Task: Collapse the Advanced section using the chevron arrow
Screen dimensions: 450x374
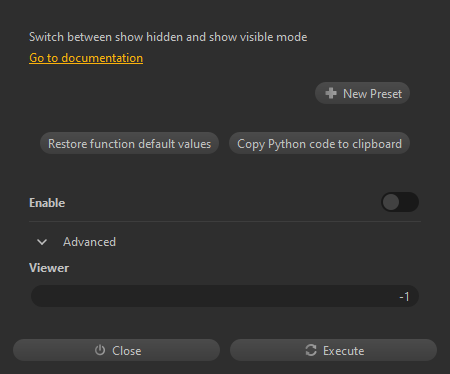Action: pos(42,242)
